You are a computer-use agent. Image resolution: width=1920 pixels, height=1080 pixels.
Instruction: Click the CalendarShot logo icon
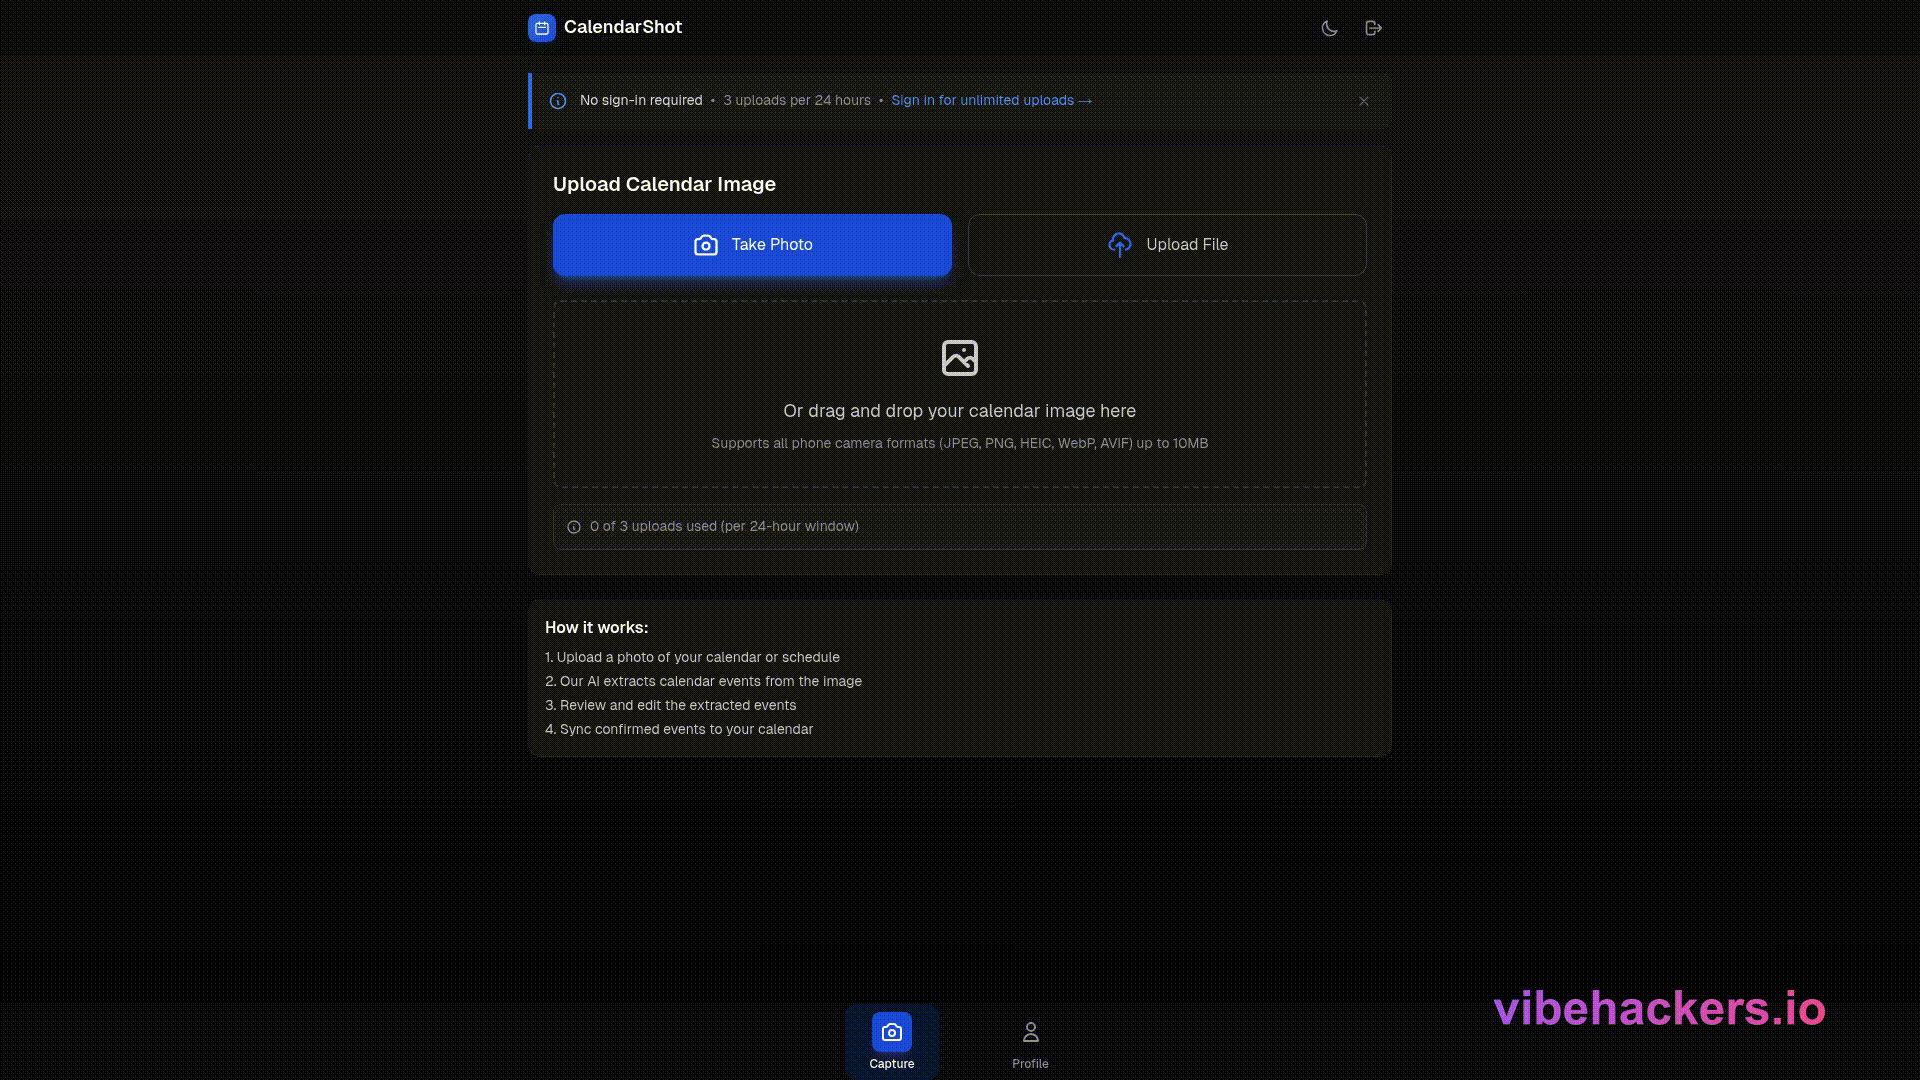pyautogui.click(x=541, y=28)
